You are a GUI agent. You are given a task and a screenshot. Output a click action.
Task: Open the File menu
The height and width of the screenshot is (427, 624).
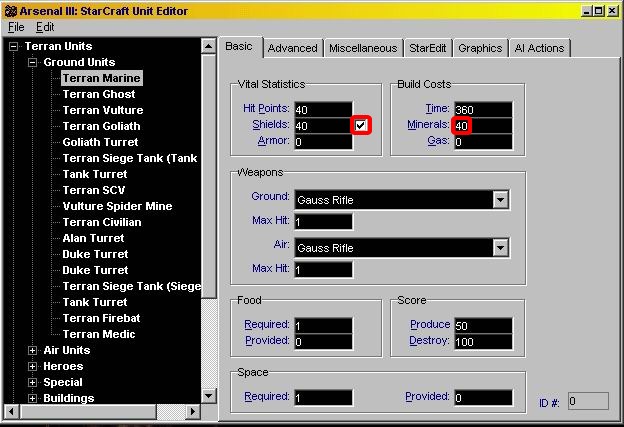16,27
